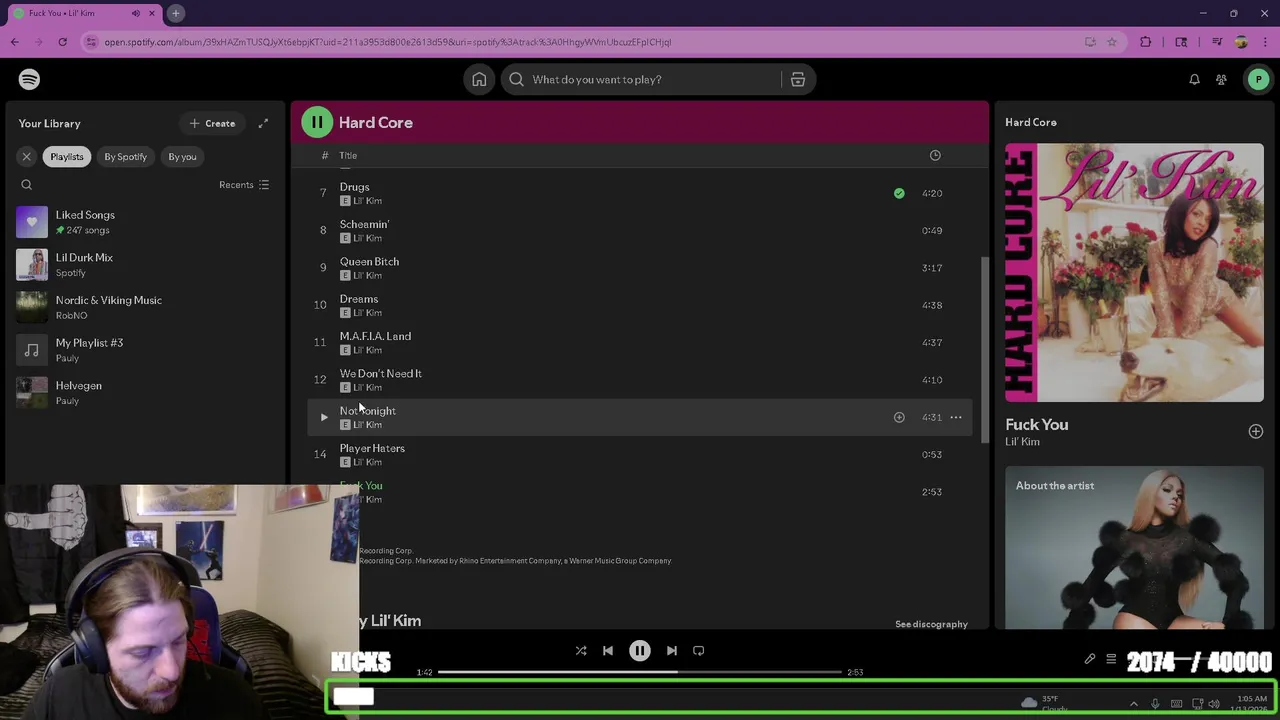The width and height of the screenshot is (1280, 720).
Task: Select the Playlists filter chip
Action: click(67, 157)
